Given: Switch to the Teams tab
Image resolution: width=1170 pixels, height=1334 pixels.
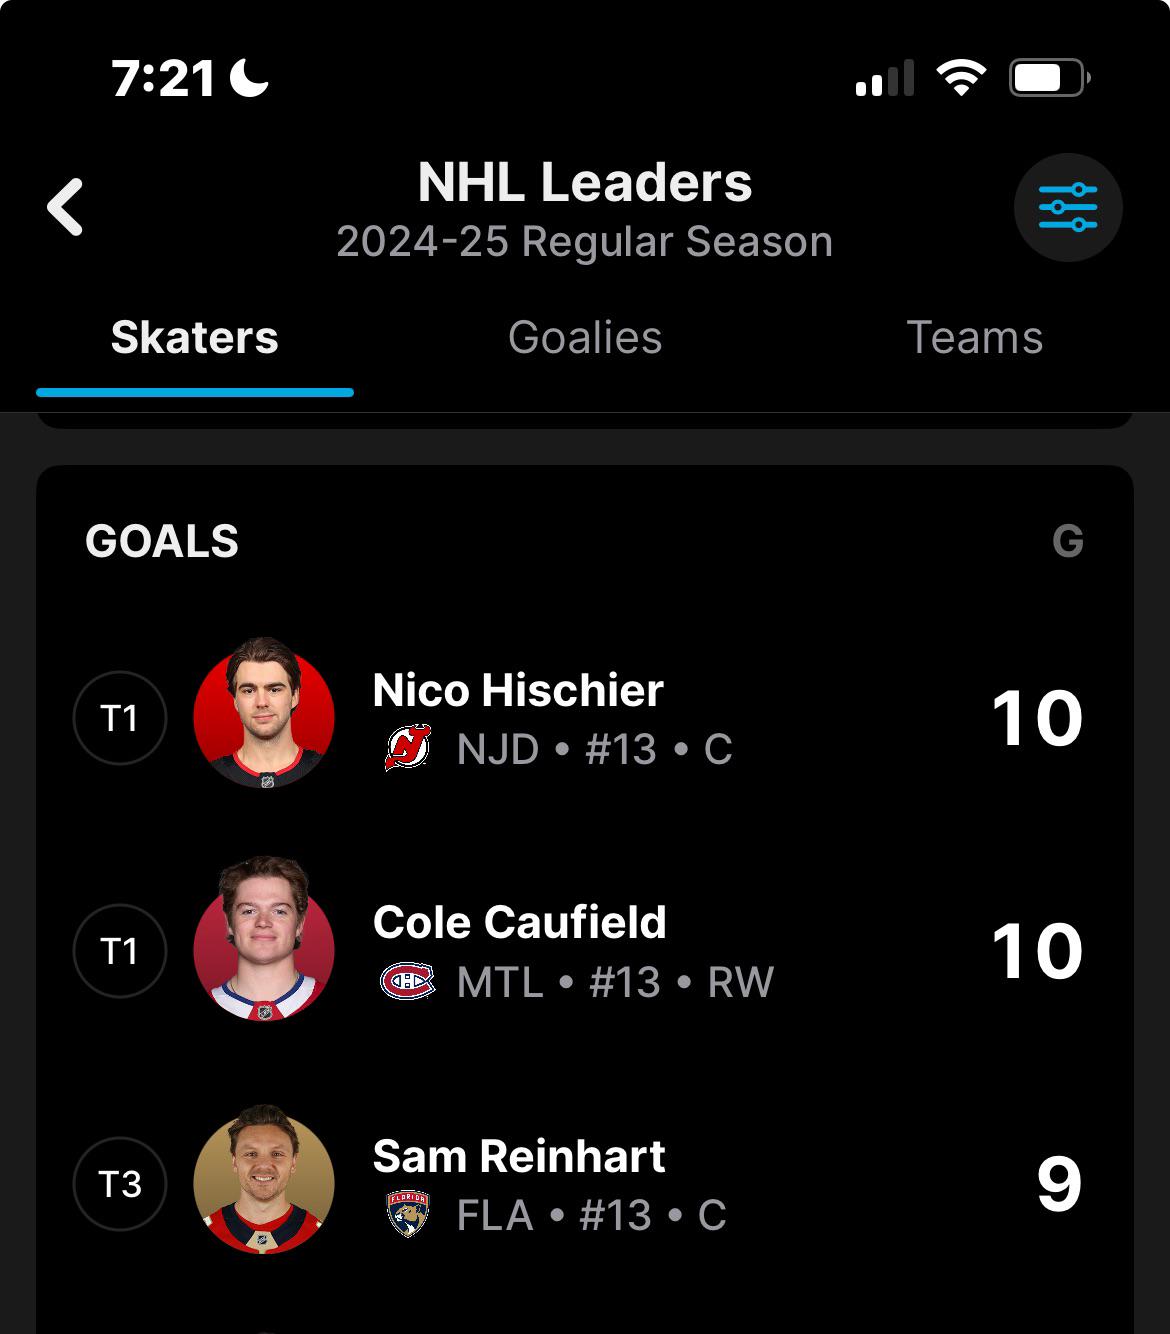Looking at the screenshot, I should tap(975, 337).
